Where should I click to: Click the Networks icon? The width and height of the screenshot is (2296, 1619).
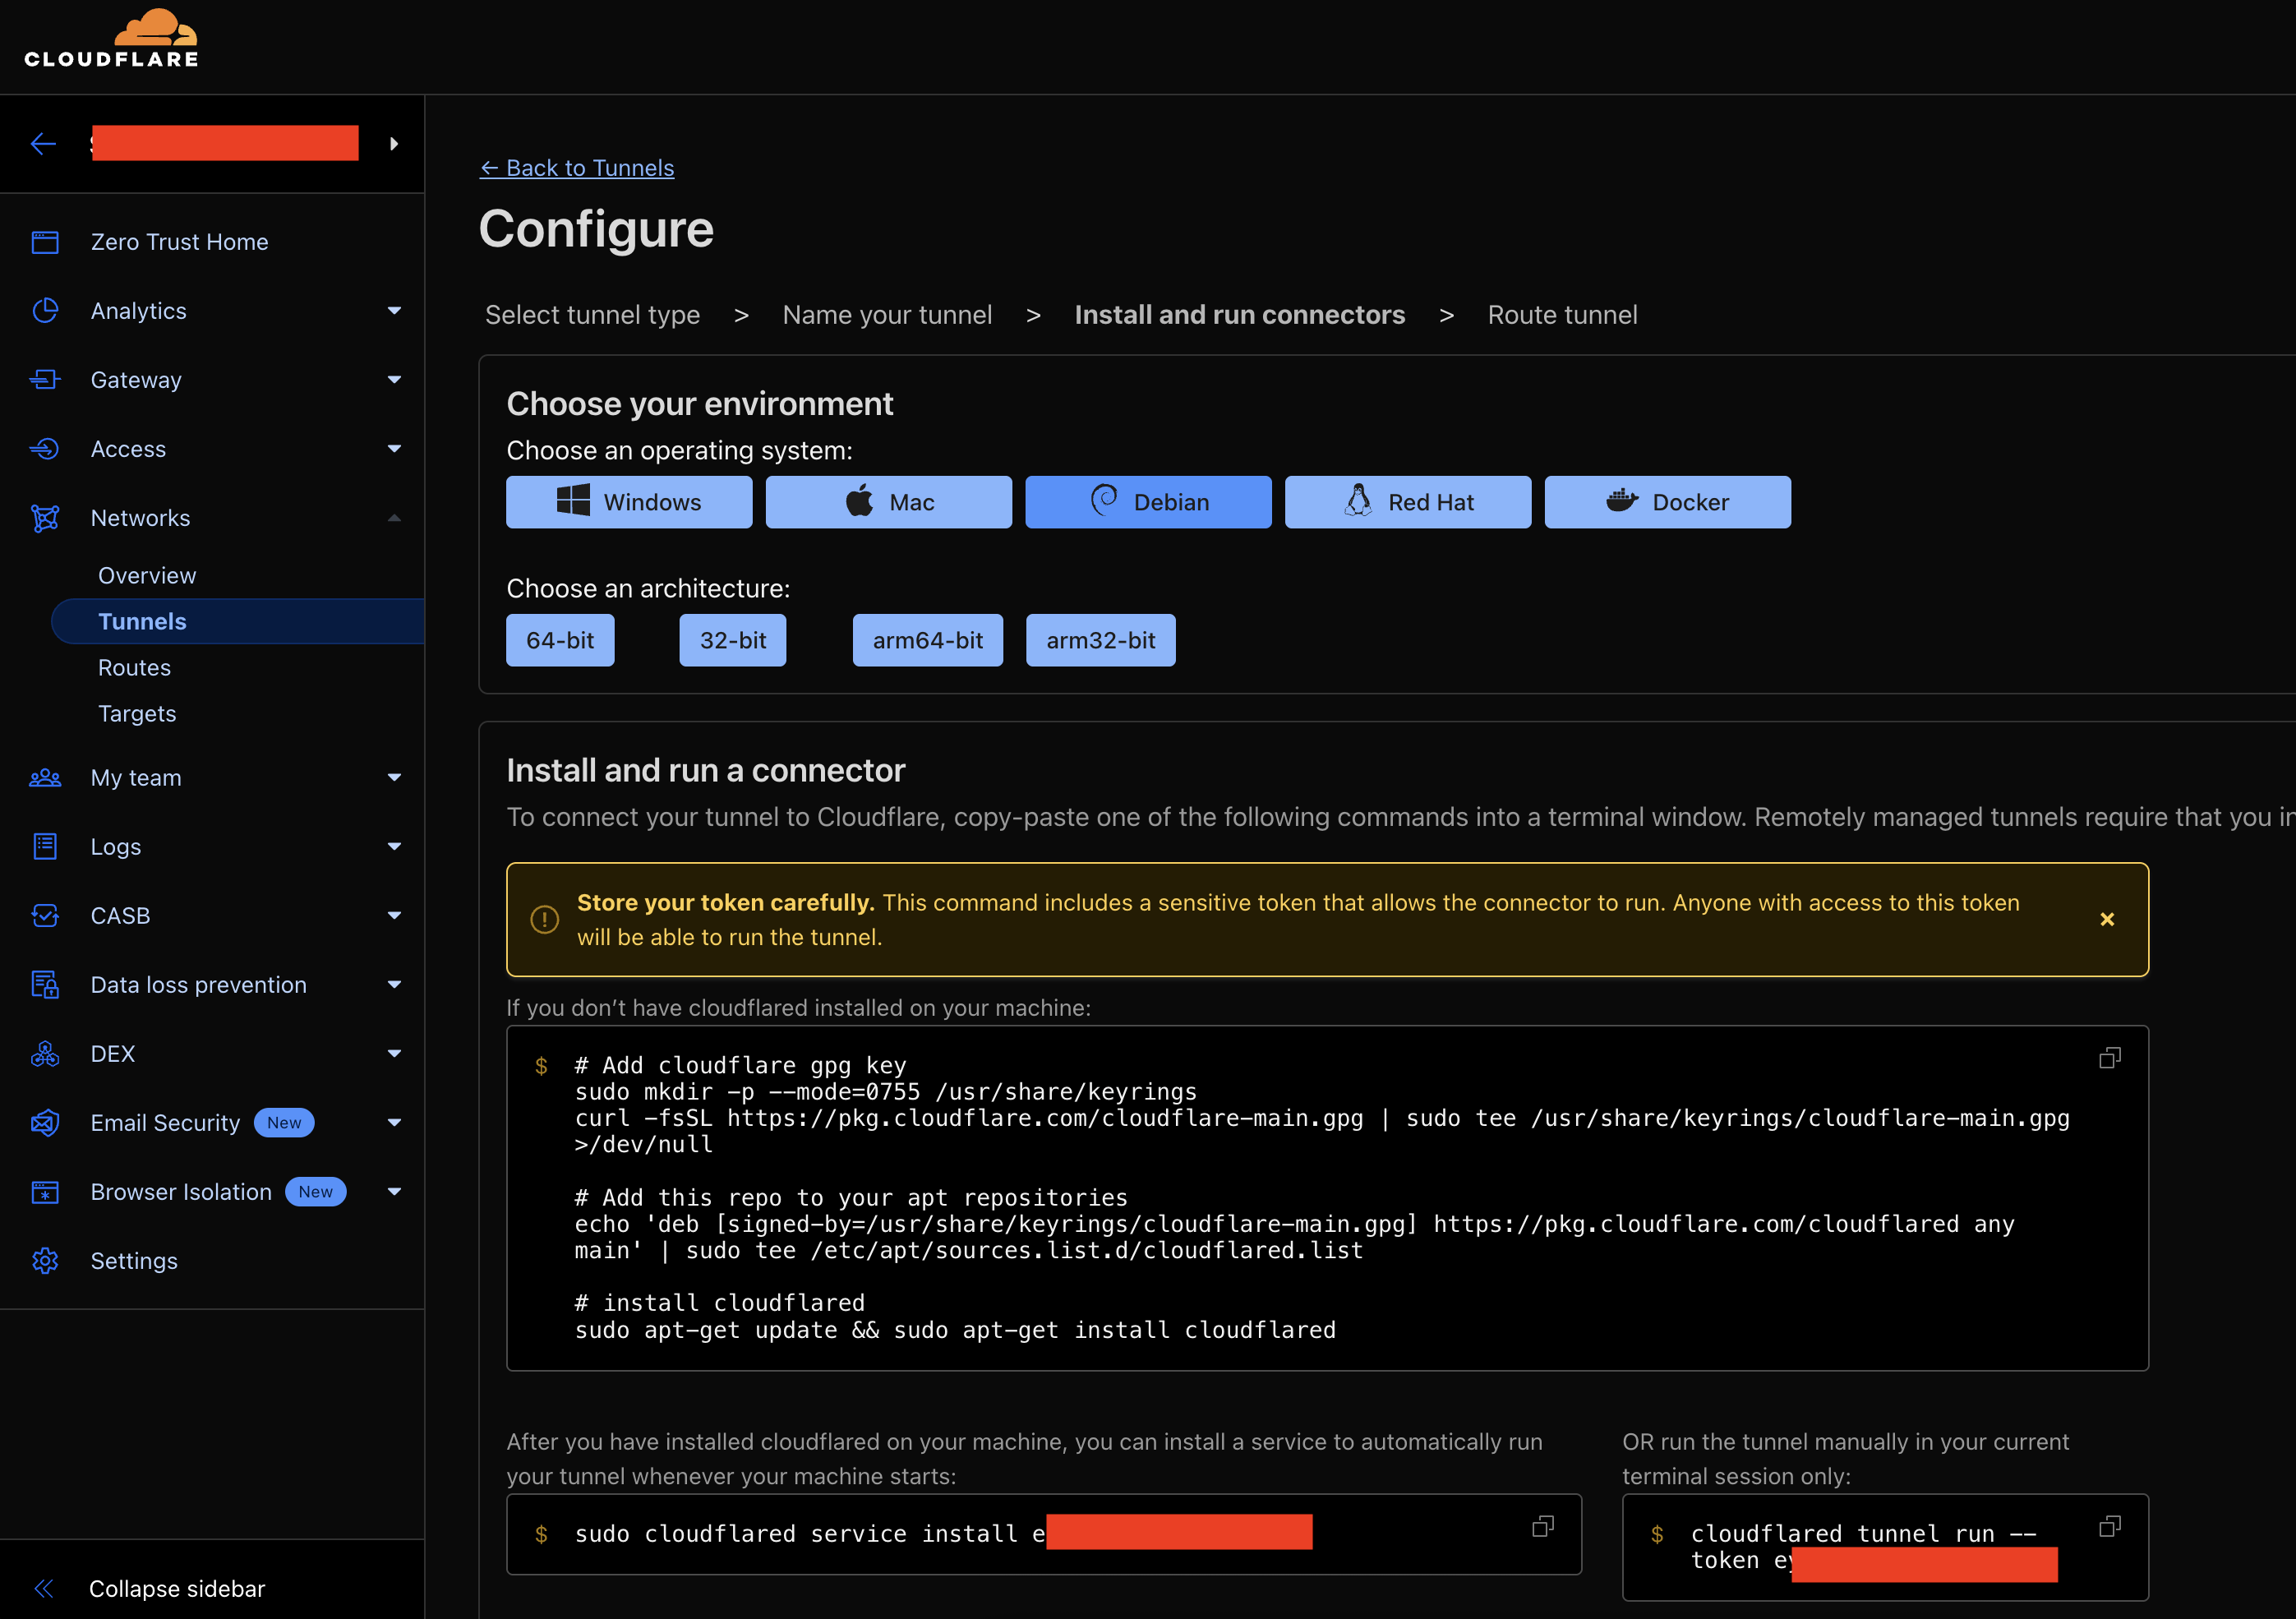[x=45, y=518]
